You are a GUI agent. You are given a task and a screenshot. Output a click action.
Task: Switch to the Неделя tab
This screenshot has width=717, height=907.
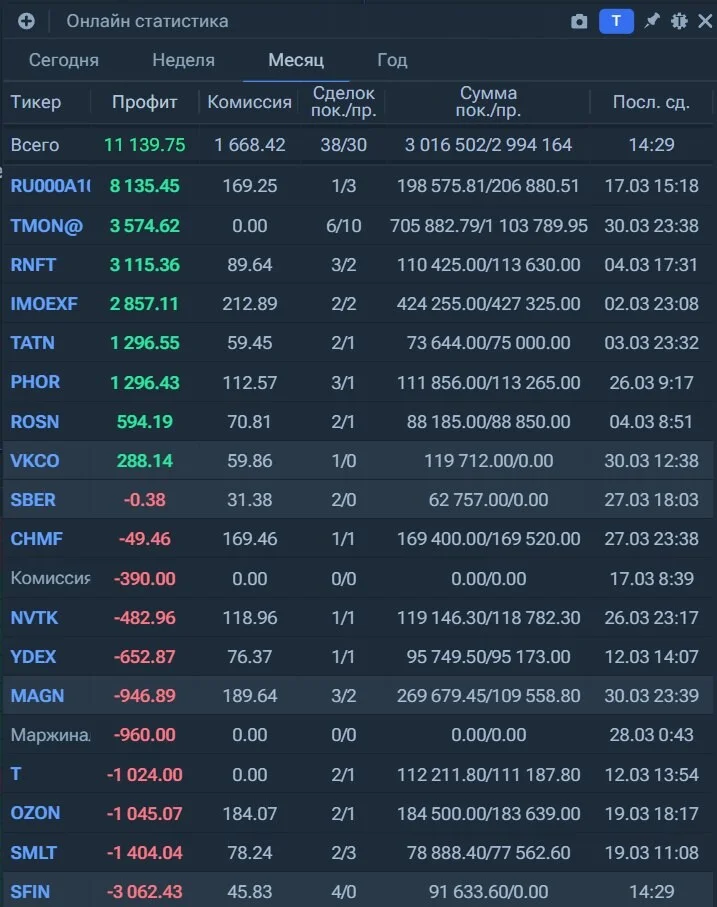[x=183, y=60]
